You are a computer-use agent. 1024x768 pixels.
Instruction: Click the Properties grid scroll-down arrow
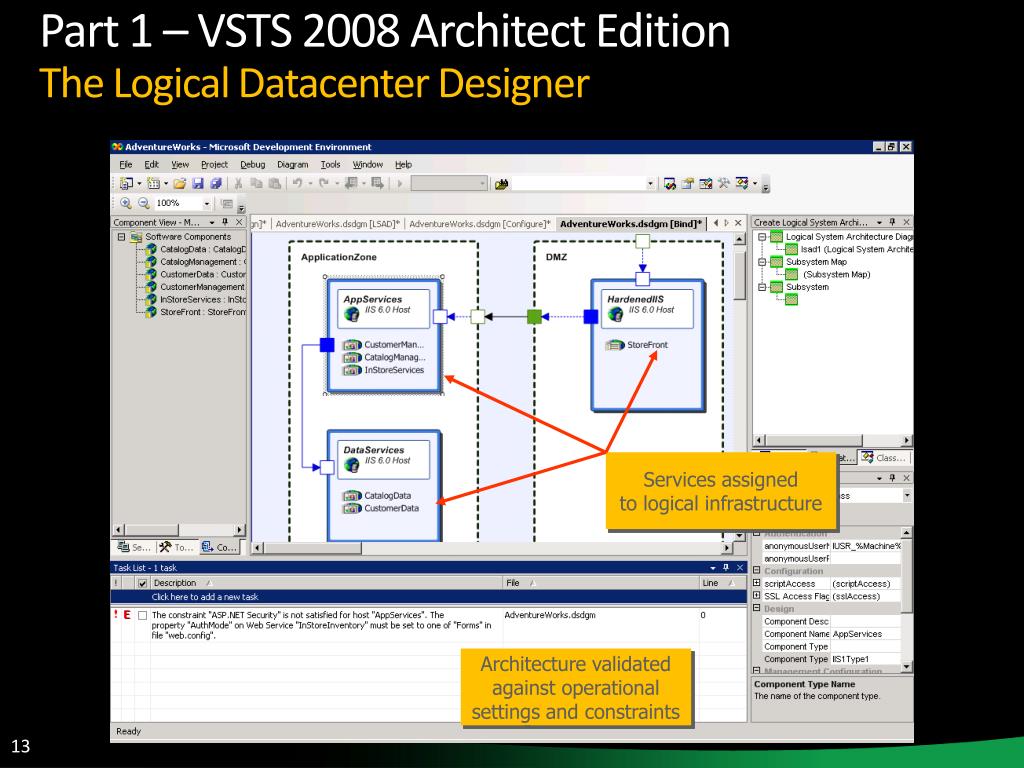point(906,667)
